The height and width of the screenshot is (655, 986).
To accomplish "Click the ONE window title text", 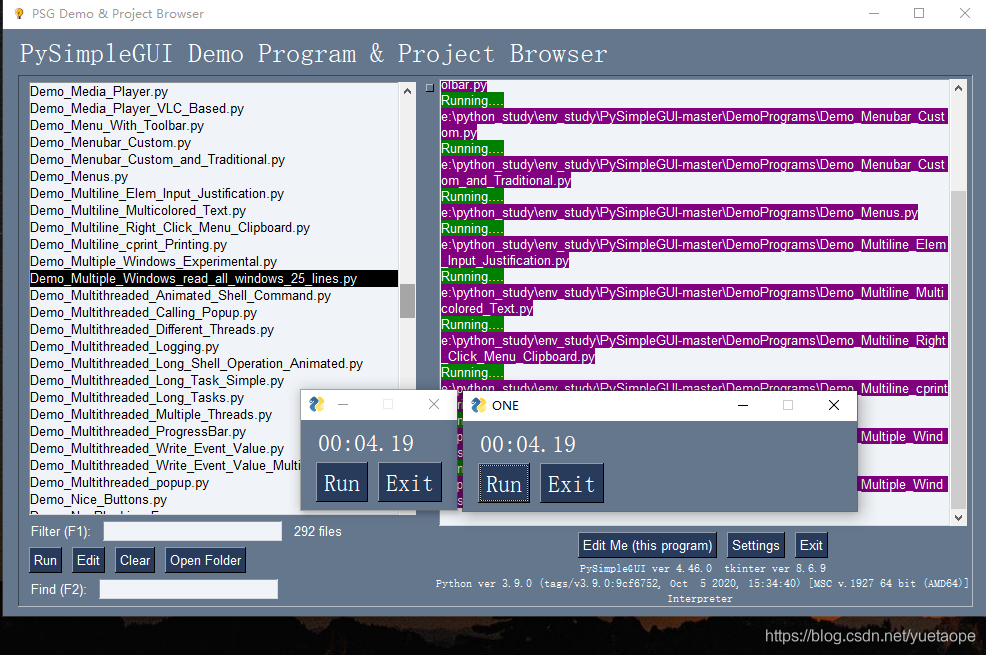I will [x=505, y=405].
